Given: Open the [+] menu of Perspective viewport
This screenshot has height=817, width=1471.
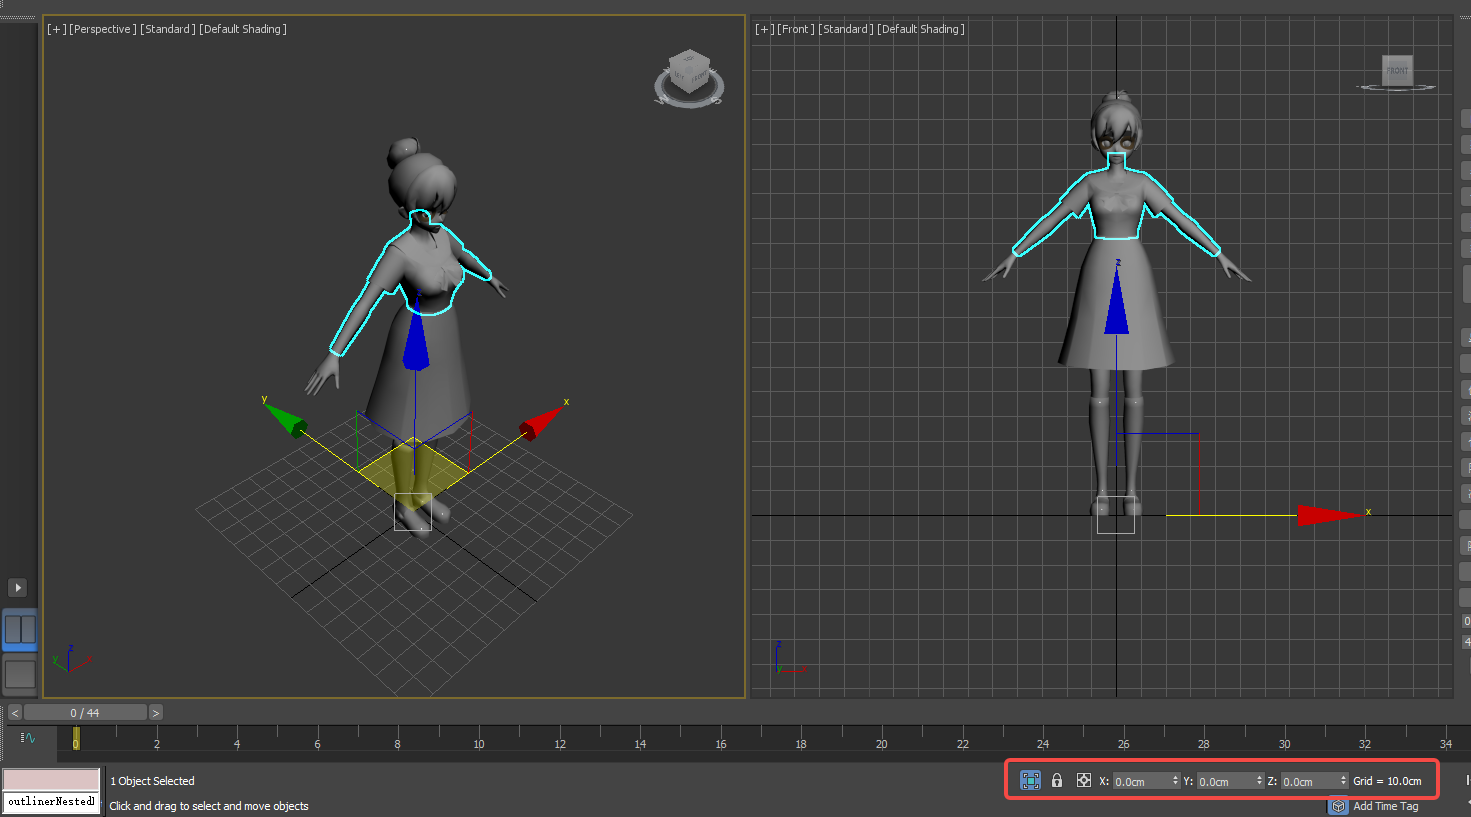Looking at the screenshot, I should [x=56, y=29].
